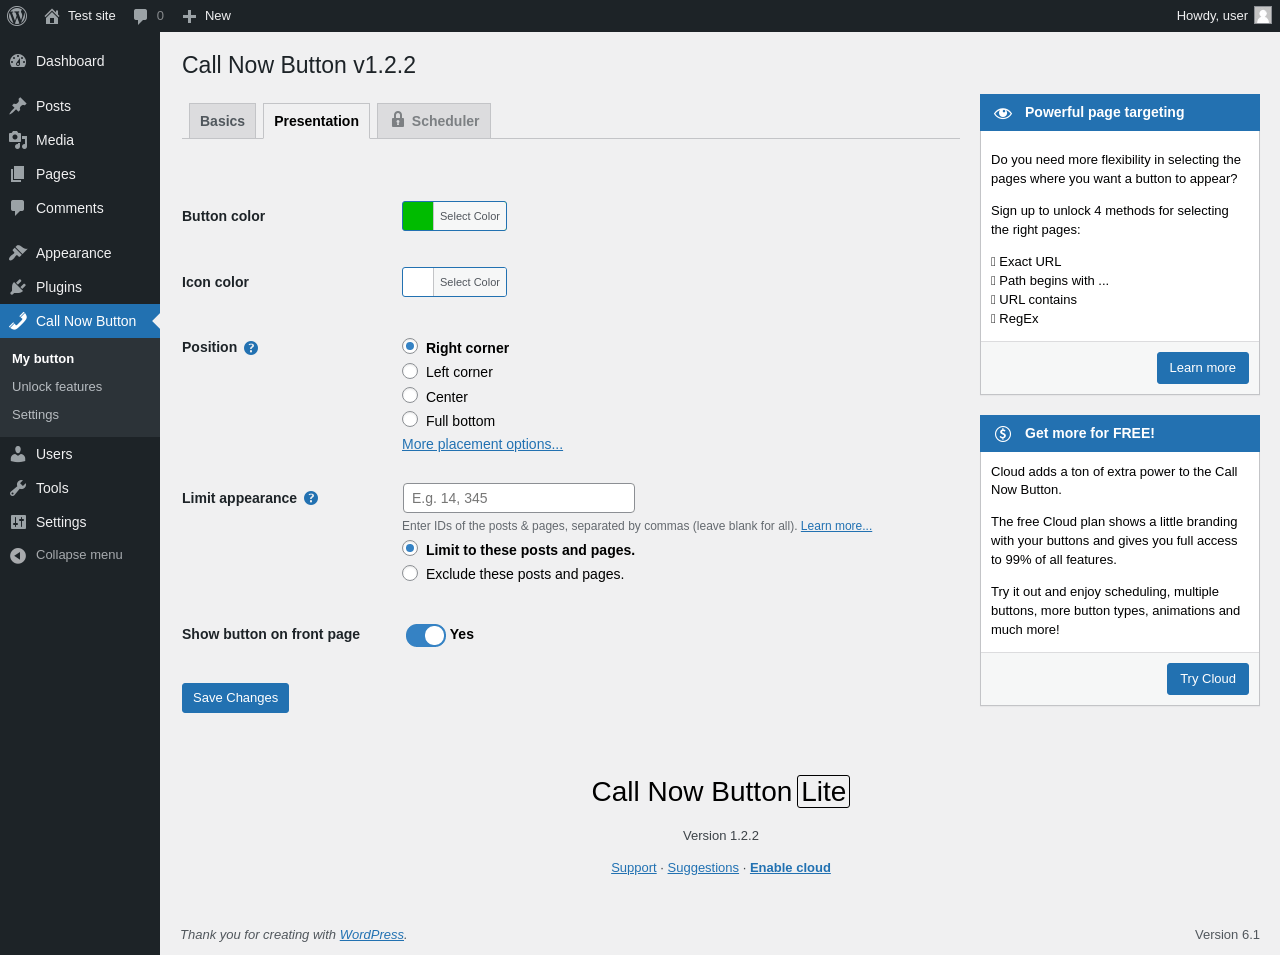This screenshot has height=955, width=1280.
Task: Open Settings under Call Now Button
Action: point(35,415)
